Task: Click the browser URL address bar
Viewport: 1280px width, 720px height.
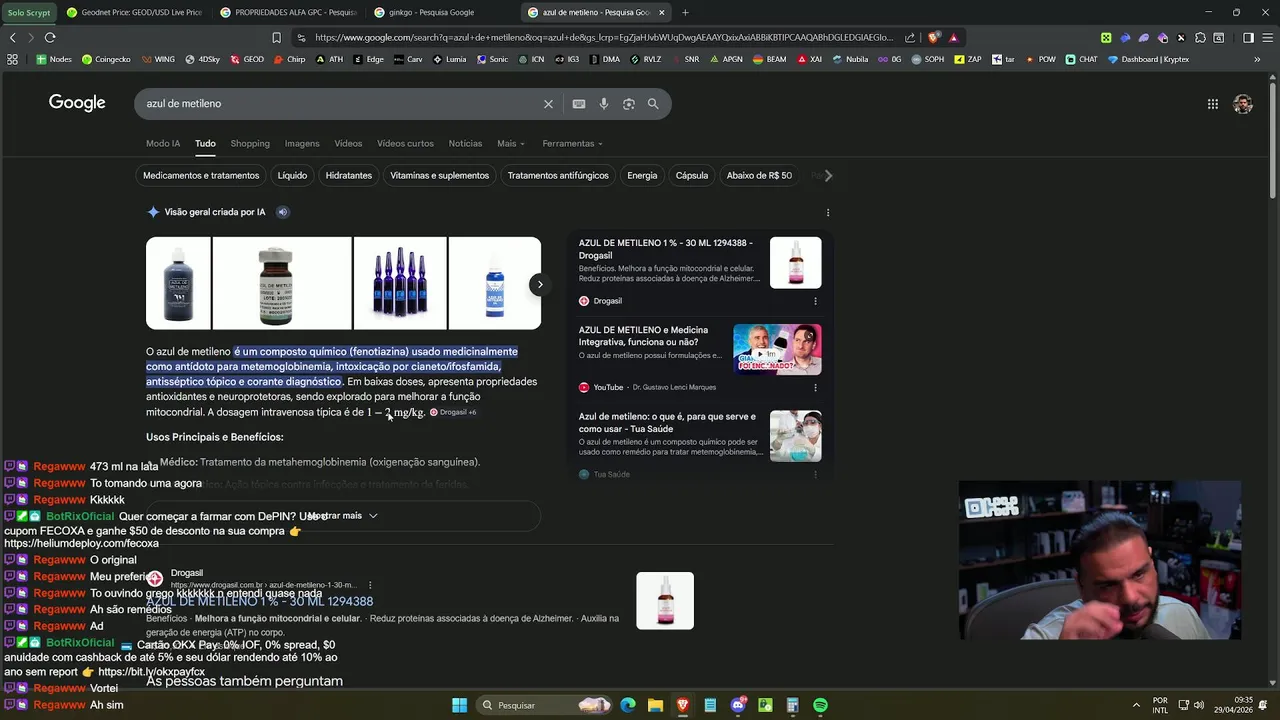Action: (603, 37)
